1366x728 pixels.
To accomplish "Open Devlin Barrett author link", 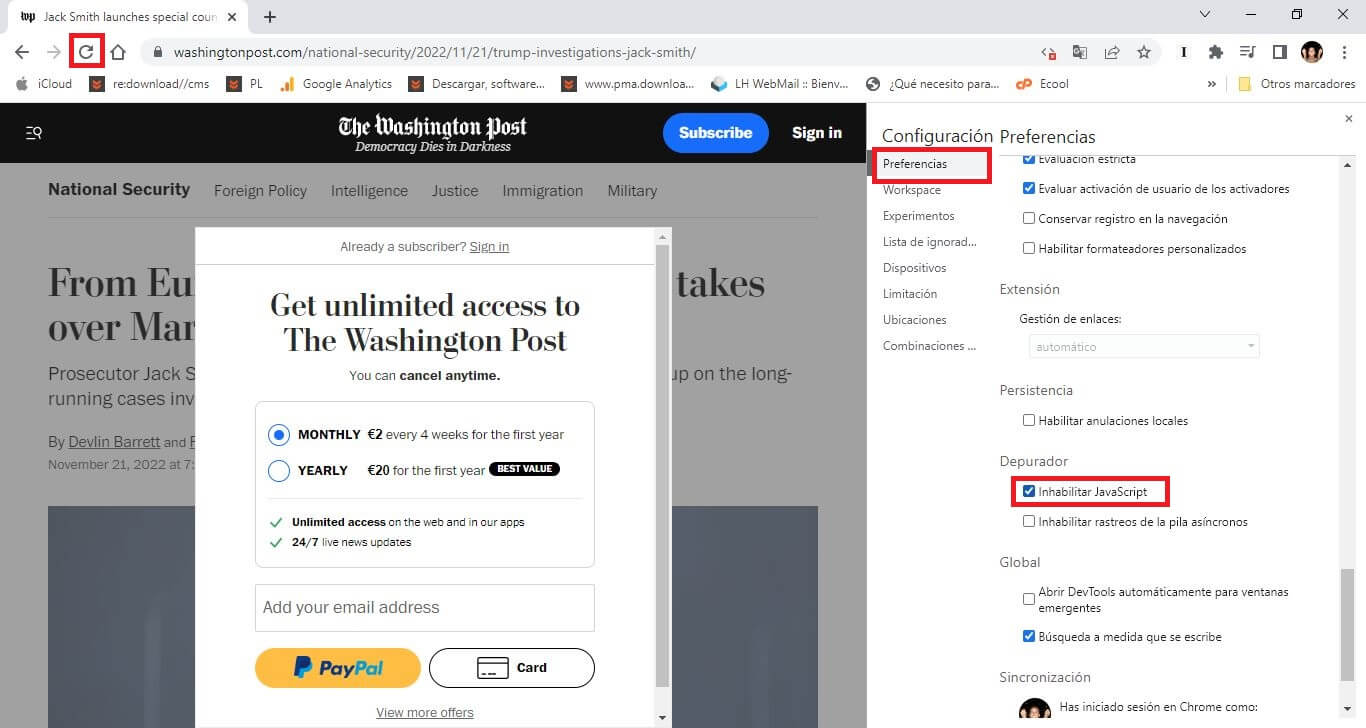I will (114, 442).
